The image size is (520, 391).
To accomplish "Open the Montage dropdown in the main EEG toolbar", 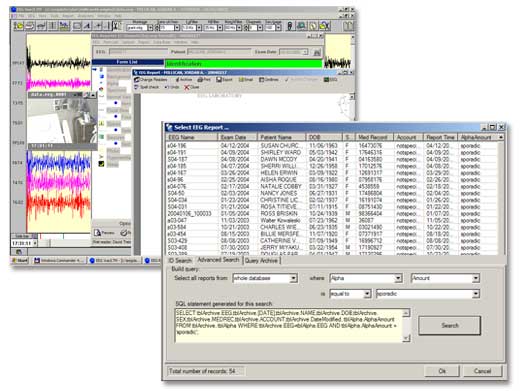I will pyautogui.click(x=150, y=28).
